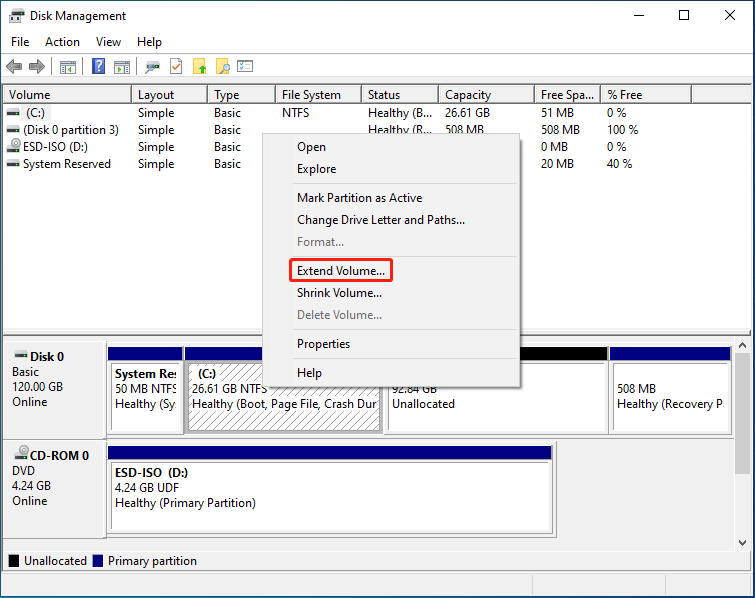Click the yellow page with magnifier icon
The height and width of the screenshot is (598, 755).
(222, 66)
